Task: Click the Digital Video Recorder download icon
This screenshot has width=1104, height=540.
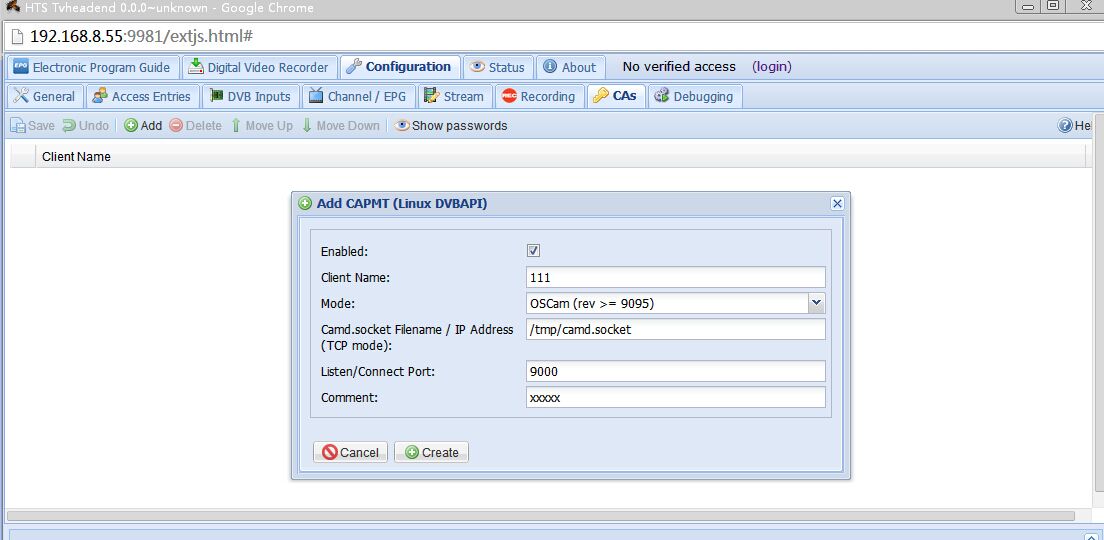Action: [196, 68]
